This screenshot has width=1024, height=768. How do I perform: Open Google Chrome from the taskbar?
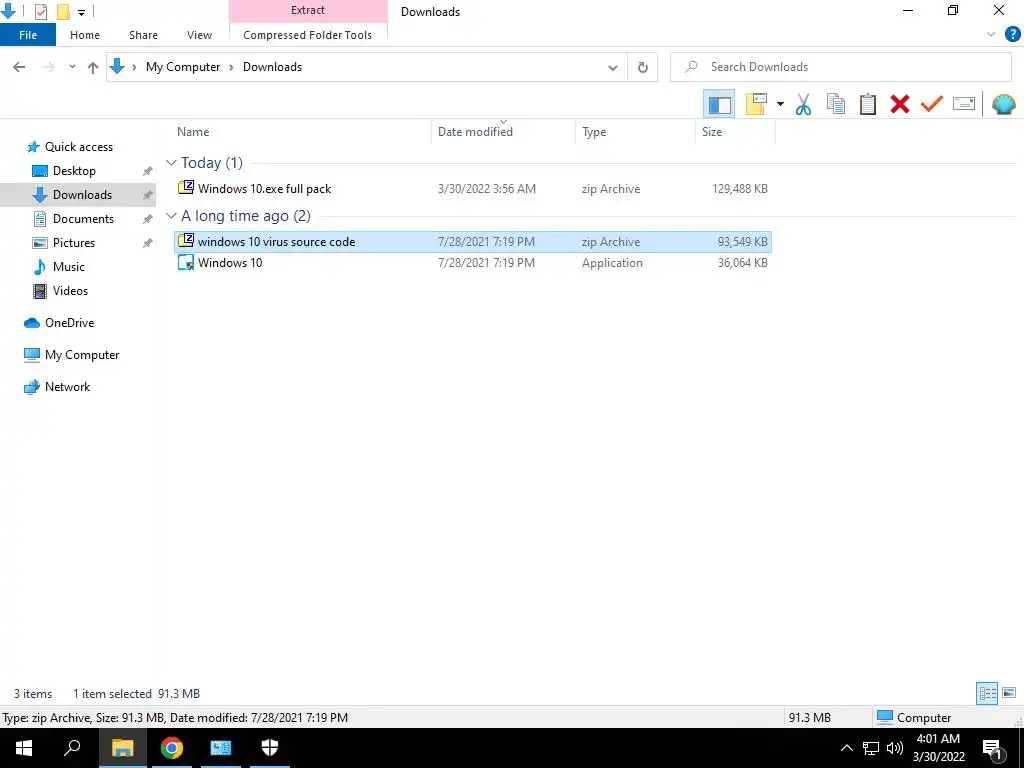point(172,748)
